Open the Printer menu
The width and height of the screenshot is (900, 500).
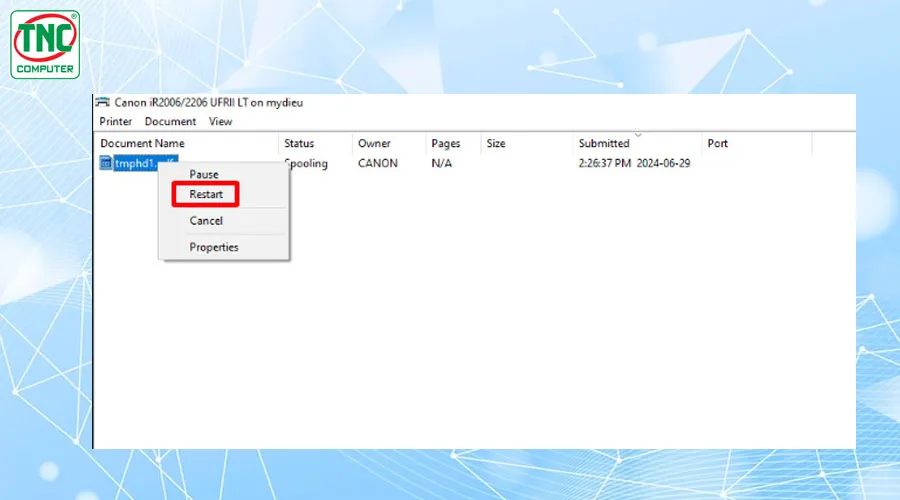click(115, 122)
